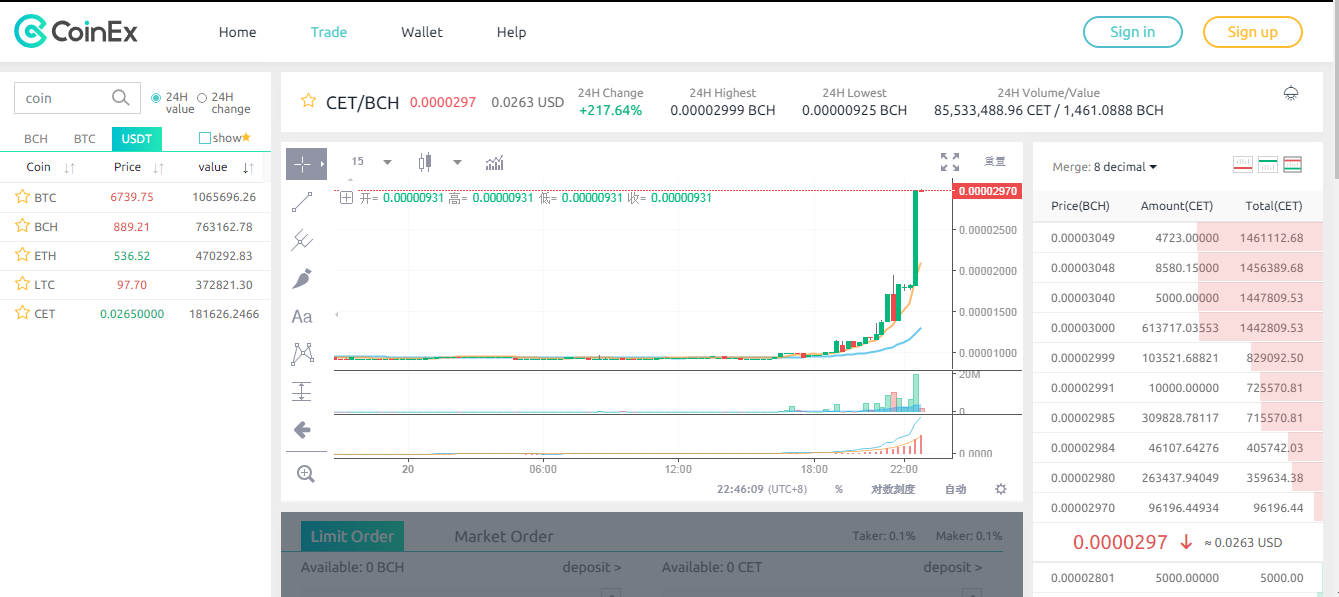
Task: Click the Sign up button
Action: (1253, 32)
